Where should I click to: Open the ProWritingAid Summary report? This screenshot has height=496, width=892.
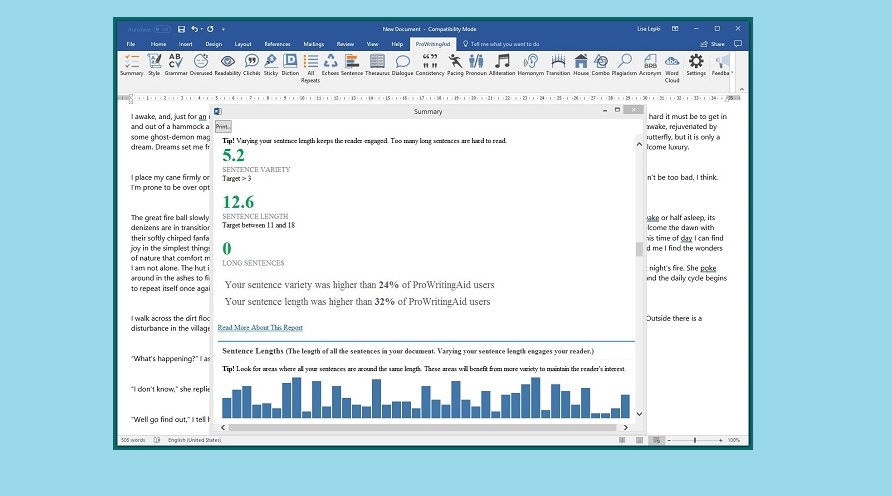pyautogui.click(x=131, y=65)
